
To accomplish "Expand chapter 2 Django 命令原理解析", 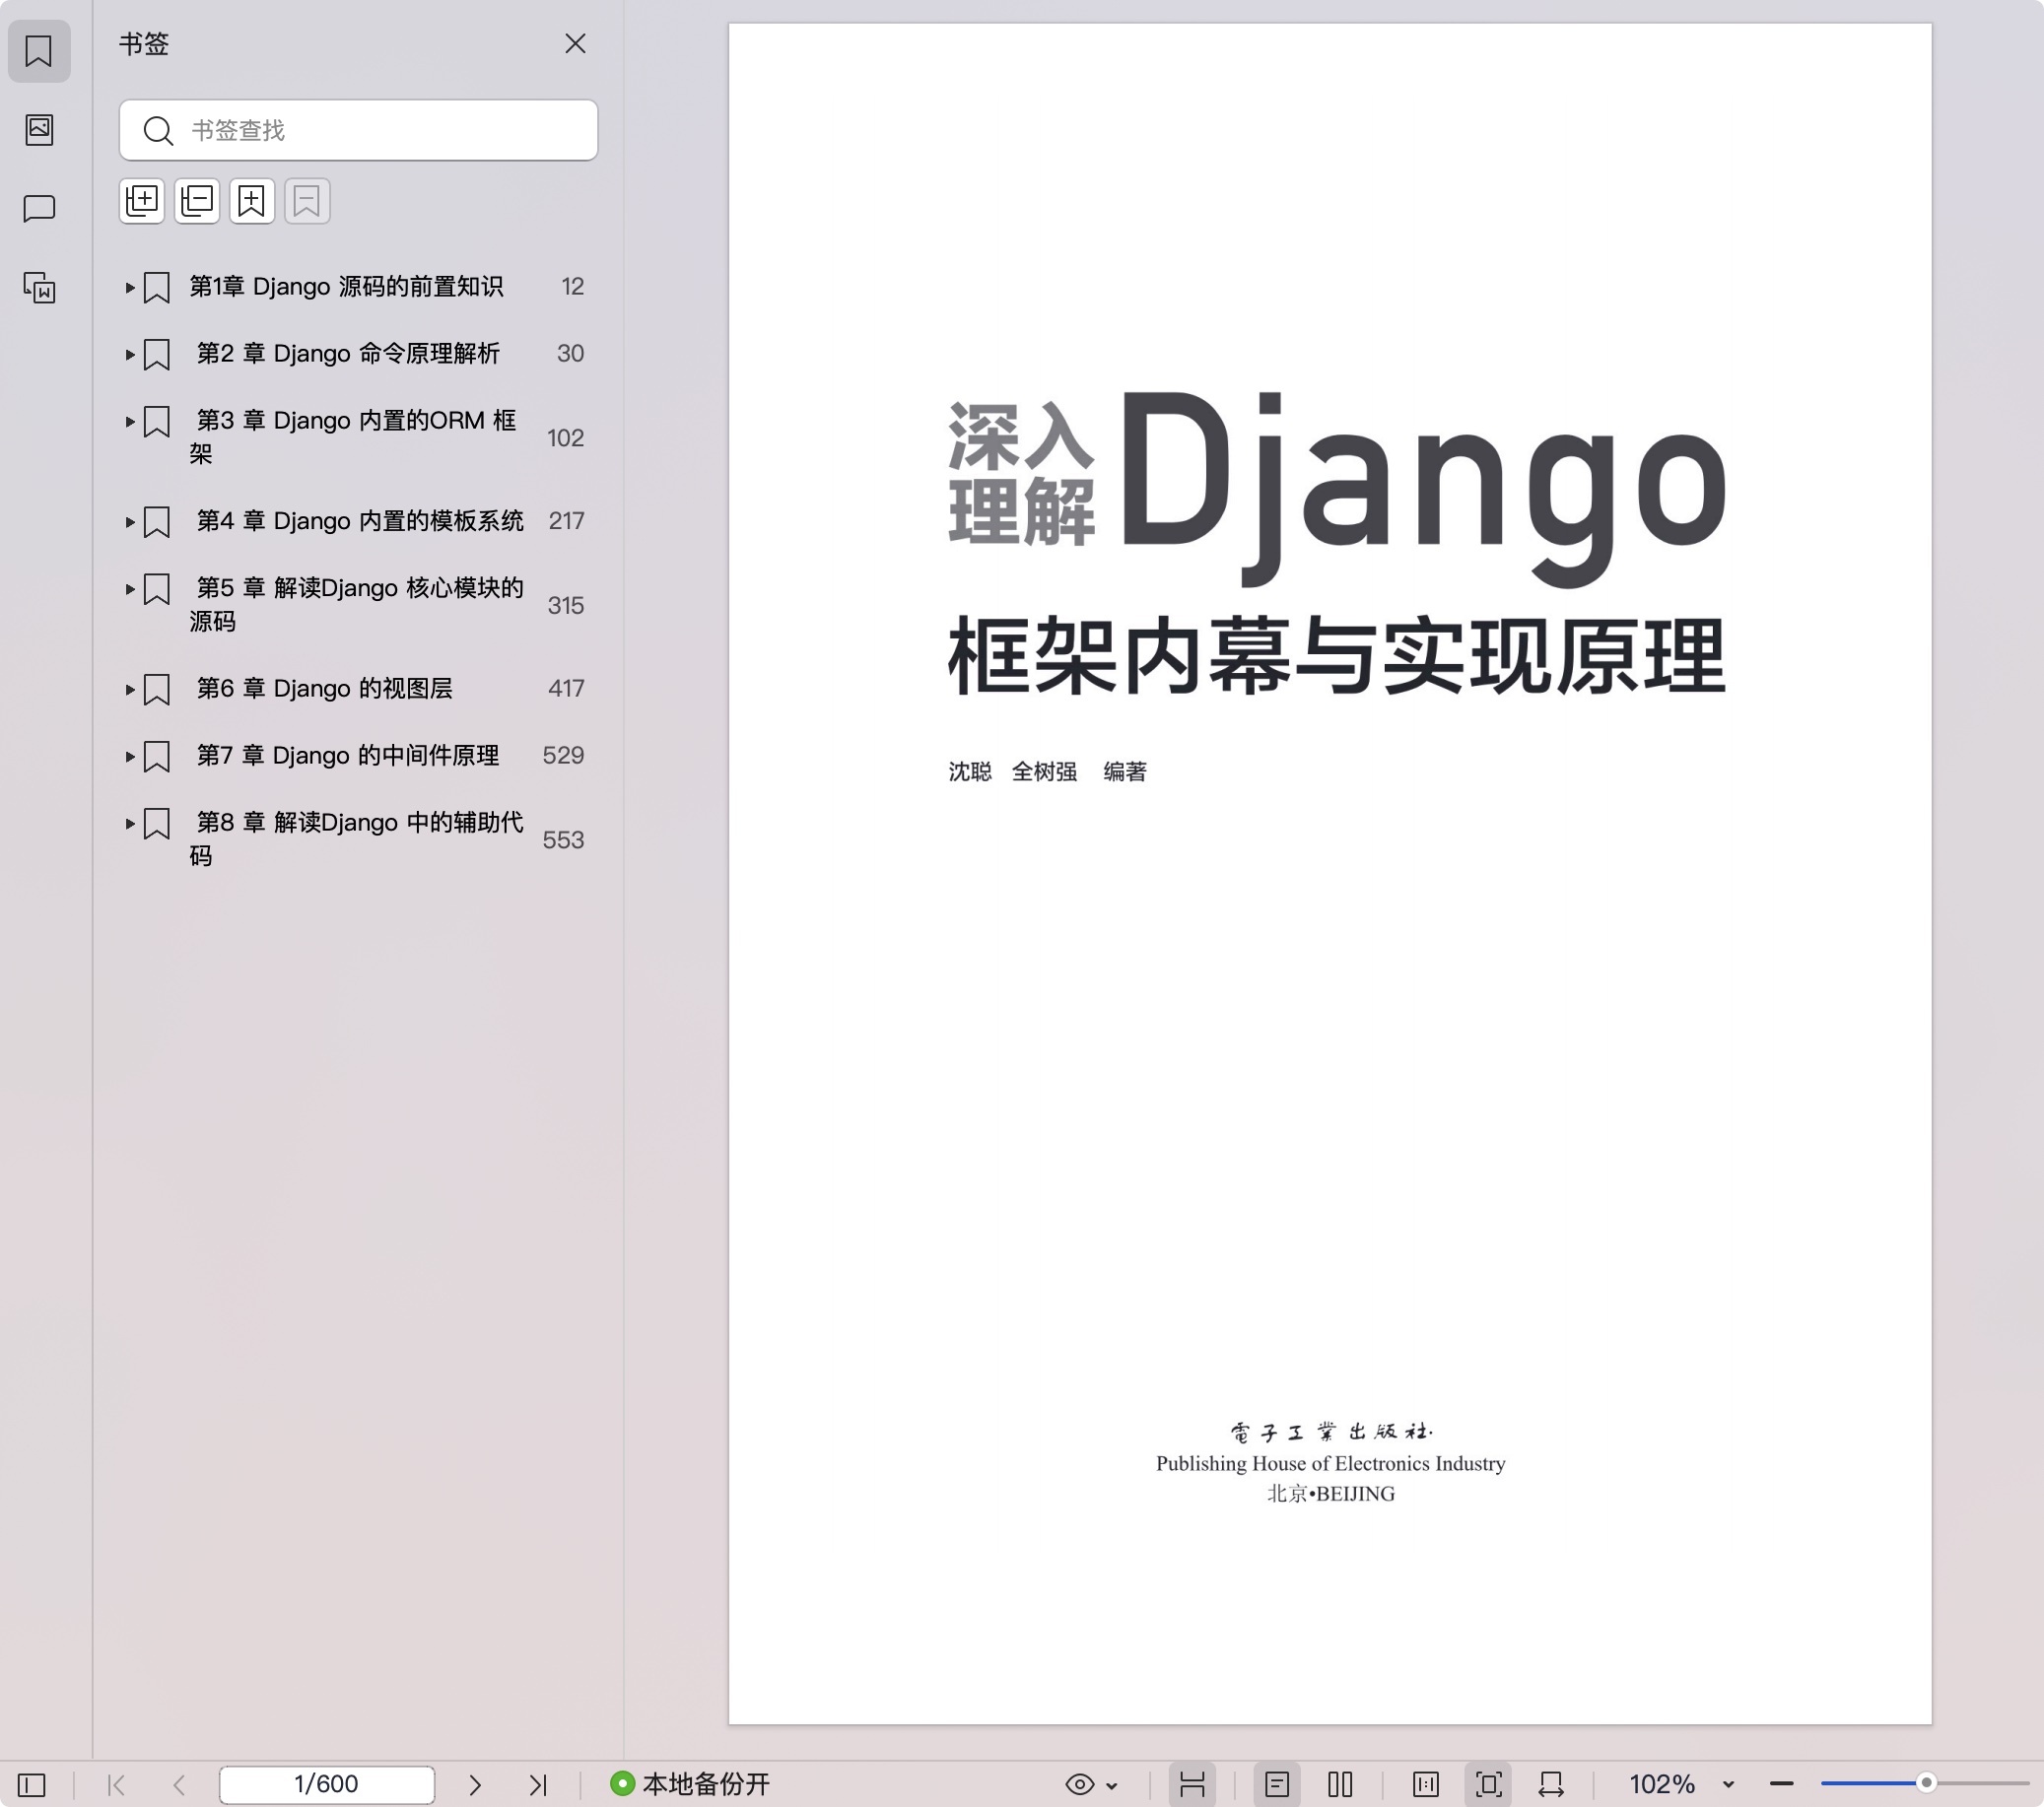I will pyautogui.click(x=130, y=355).
